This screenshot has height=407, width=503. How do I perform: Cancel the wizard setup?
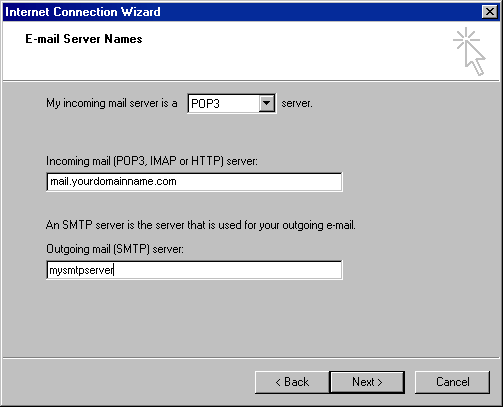point(452,382)
